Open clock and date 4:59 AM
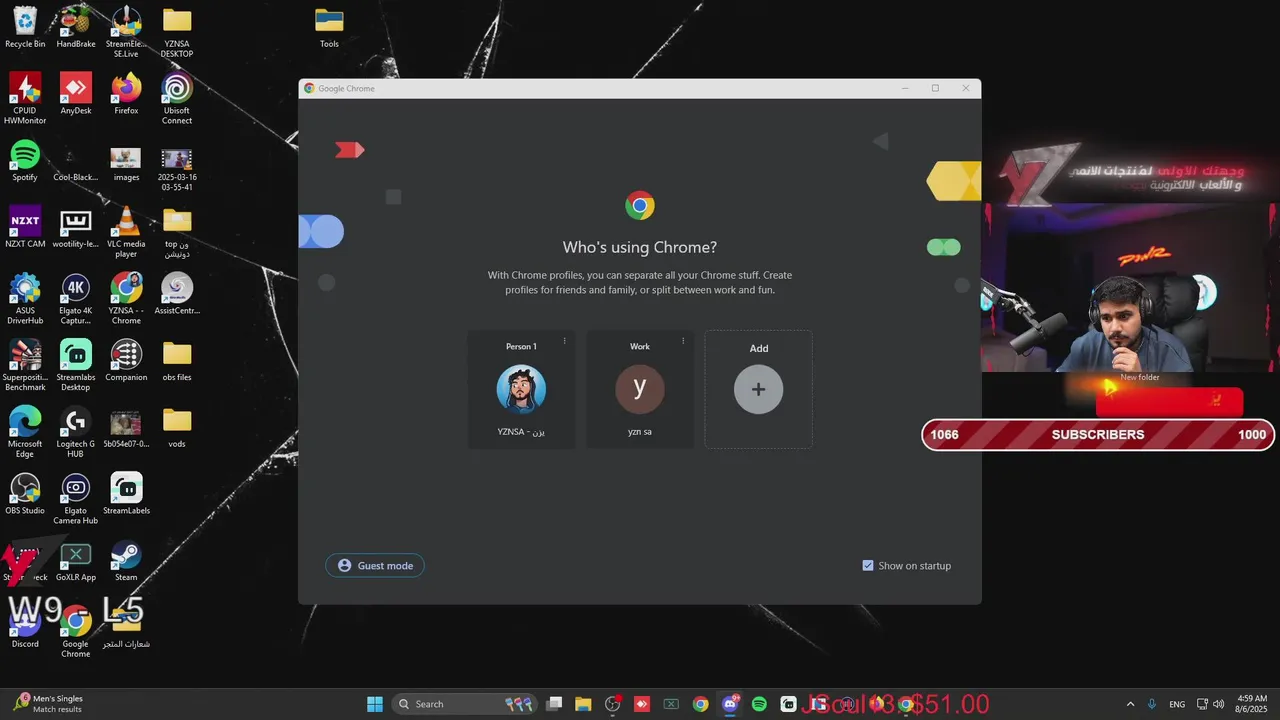1280x720 pixels. point(1252,704)
